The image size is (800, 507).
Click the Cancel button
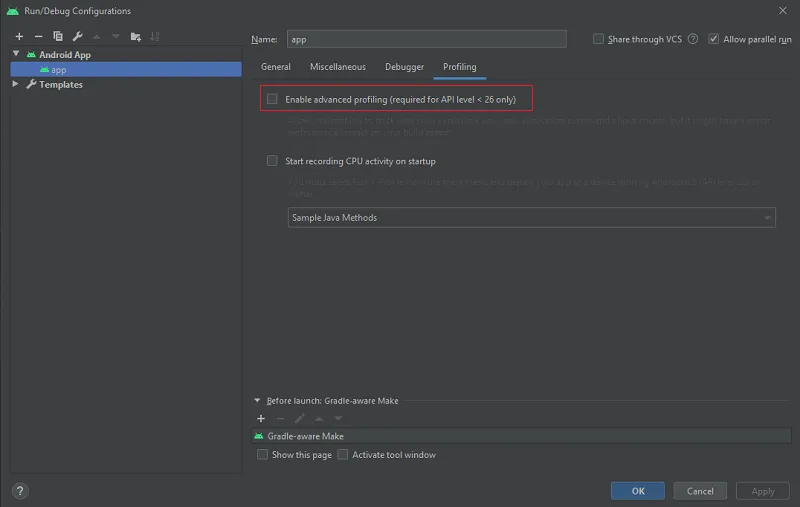[700, 491]
